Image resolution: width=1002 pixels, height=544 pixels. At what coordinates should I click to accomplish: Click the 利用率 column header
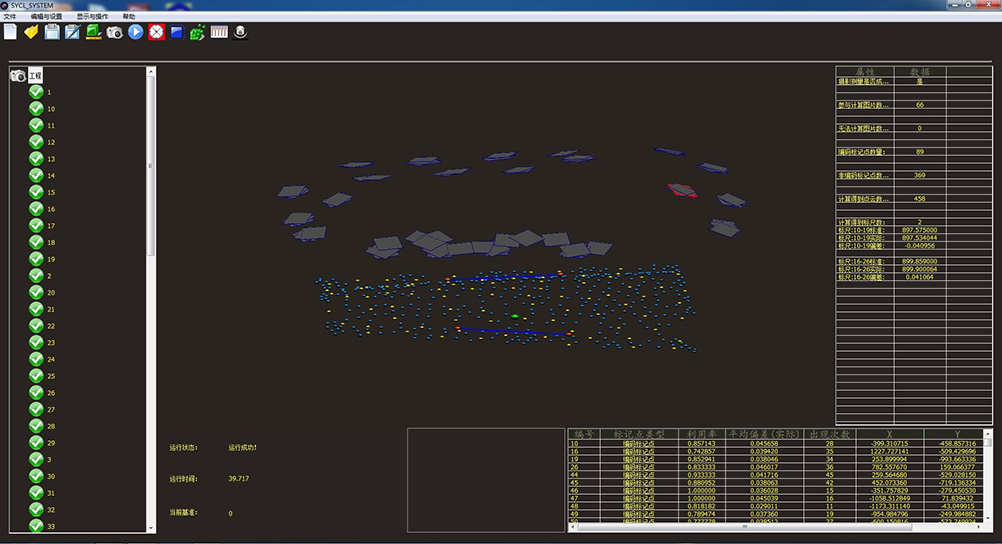[699, 434]
